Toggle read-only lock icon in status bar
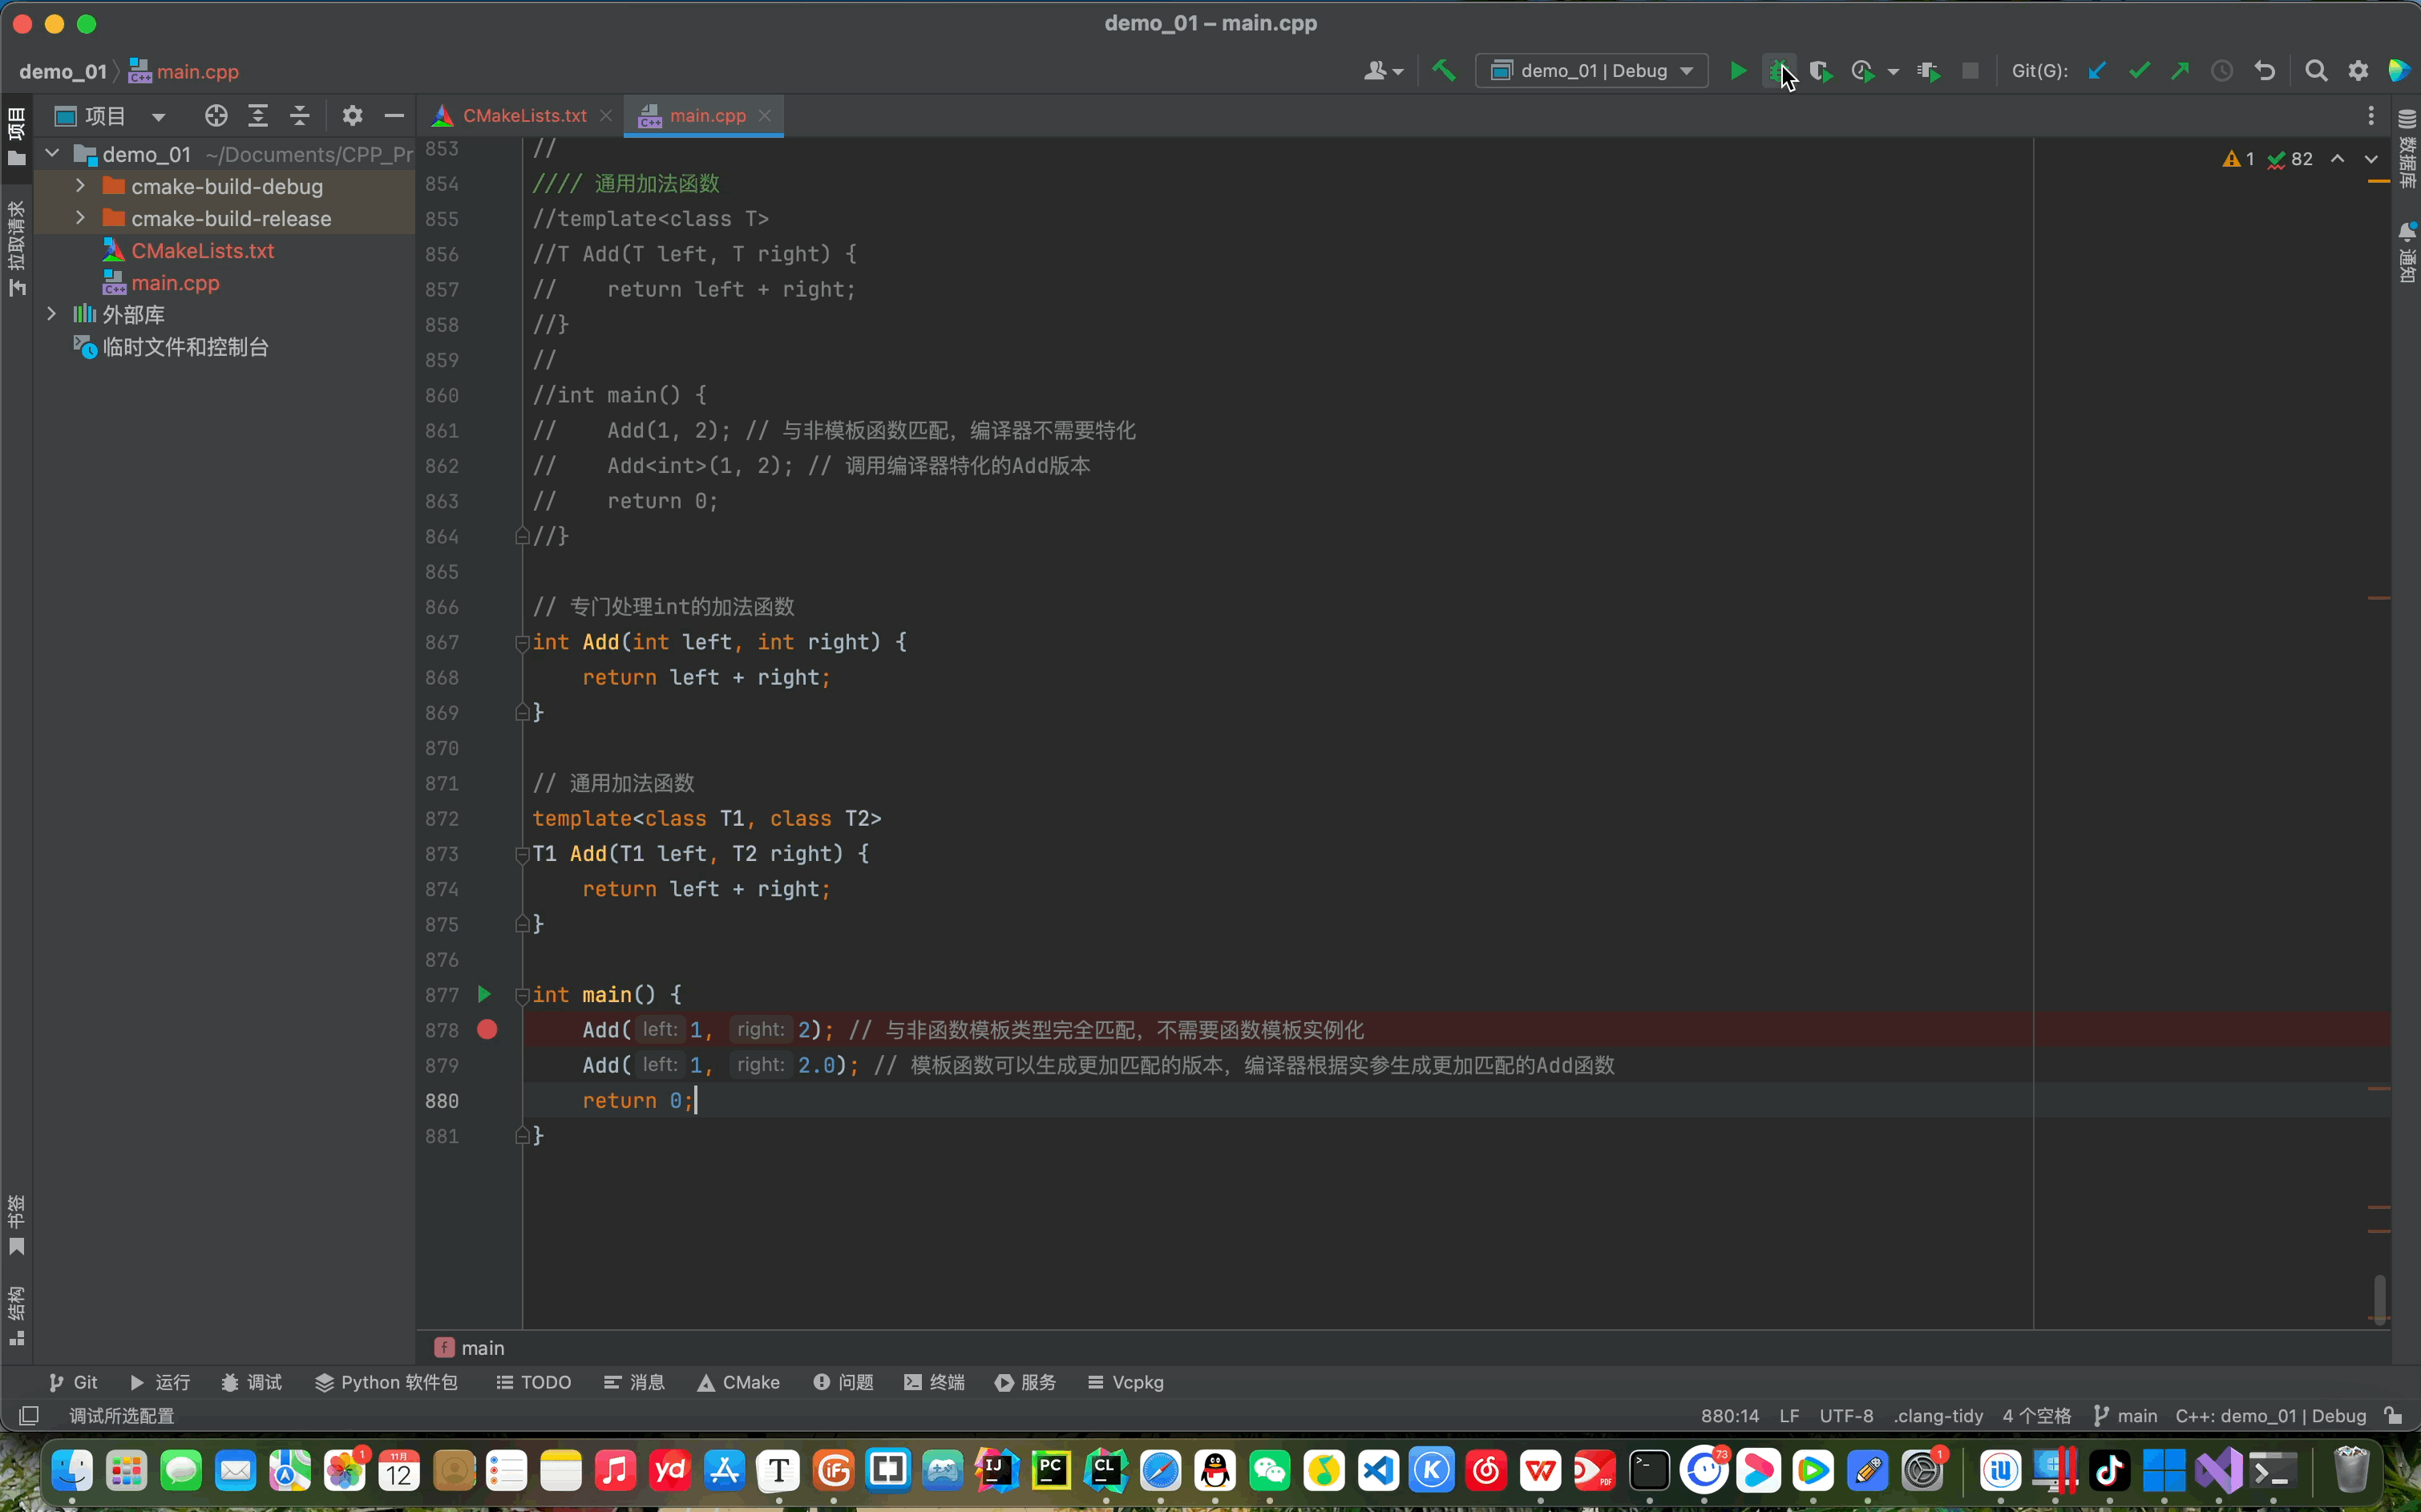Viewport: 2421px width, 1512px height. tap(2393, 1416)
